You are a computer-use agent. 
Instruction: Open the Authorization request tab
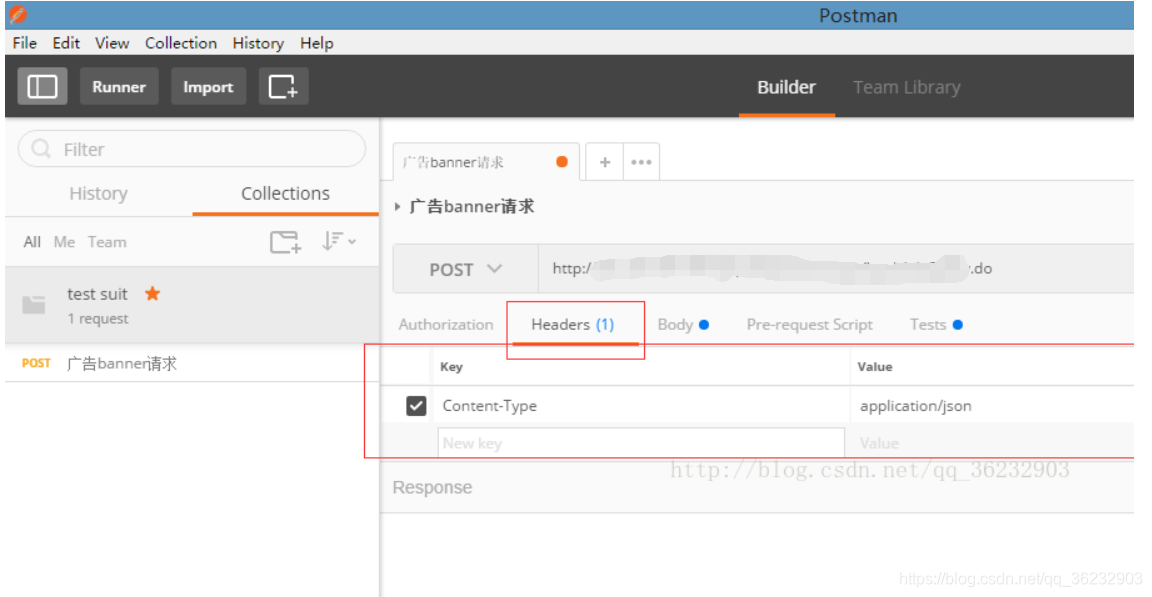pyautogui.click(x=446, y=325)
